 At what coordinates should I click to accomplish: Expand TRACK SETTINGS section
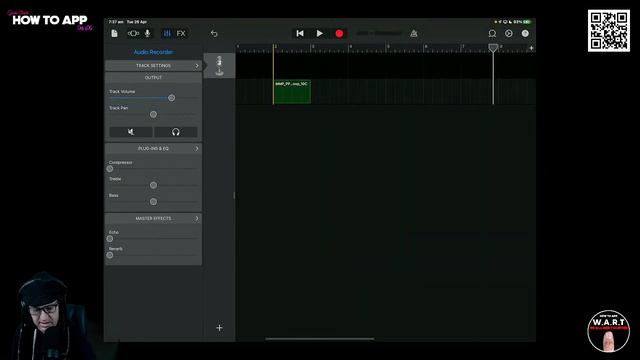pos(153,66)
